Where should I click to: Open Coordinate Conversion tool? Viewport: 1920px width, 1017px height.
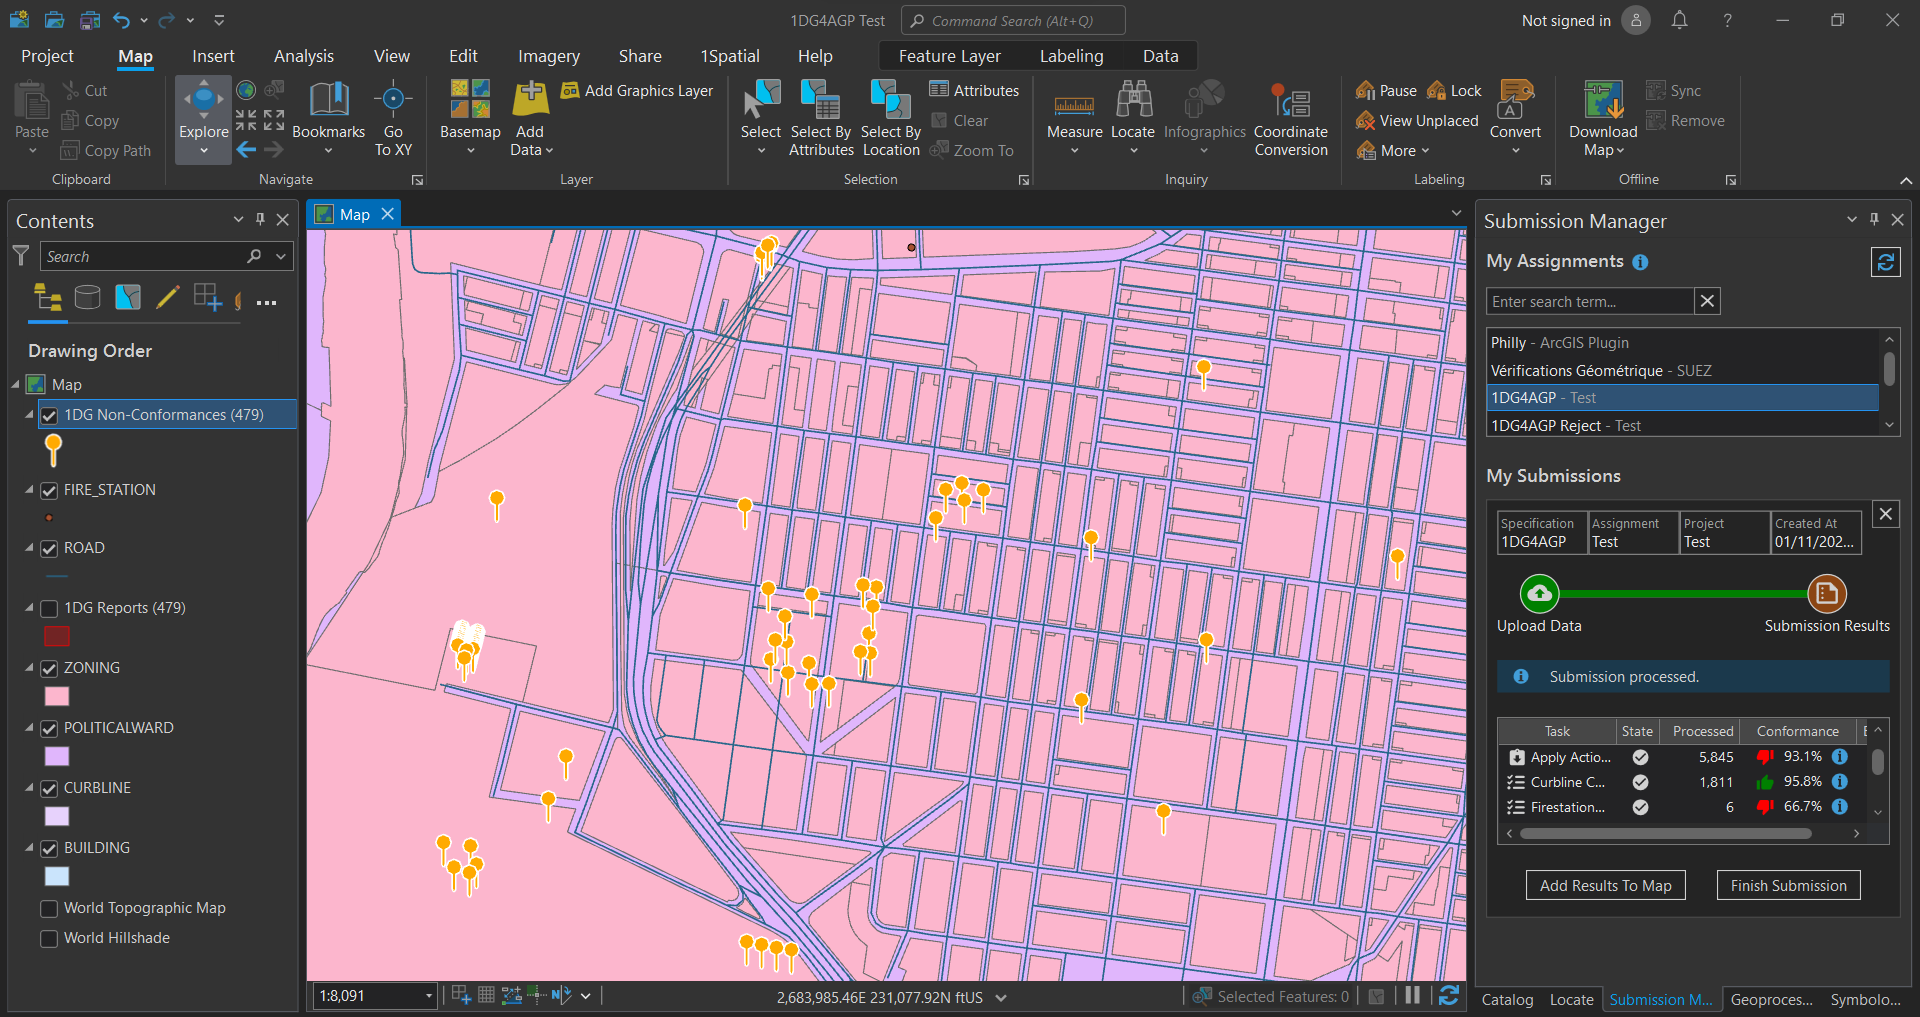point(1291,118)
